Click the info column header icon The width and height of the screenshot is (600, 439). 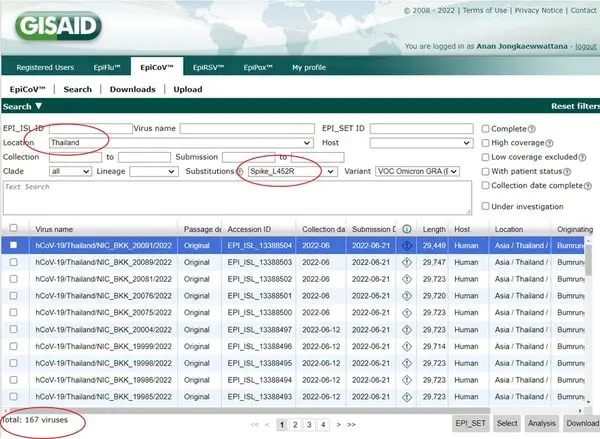pos(407,229)
